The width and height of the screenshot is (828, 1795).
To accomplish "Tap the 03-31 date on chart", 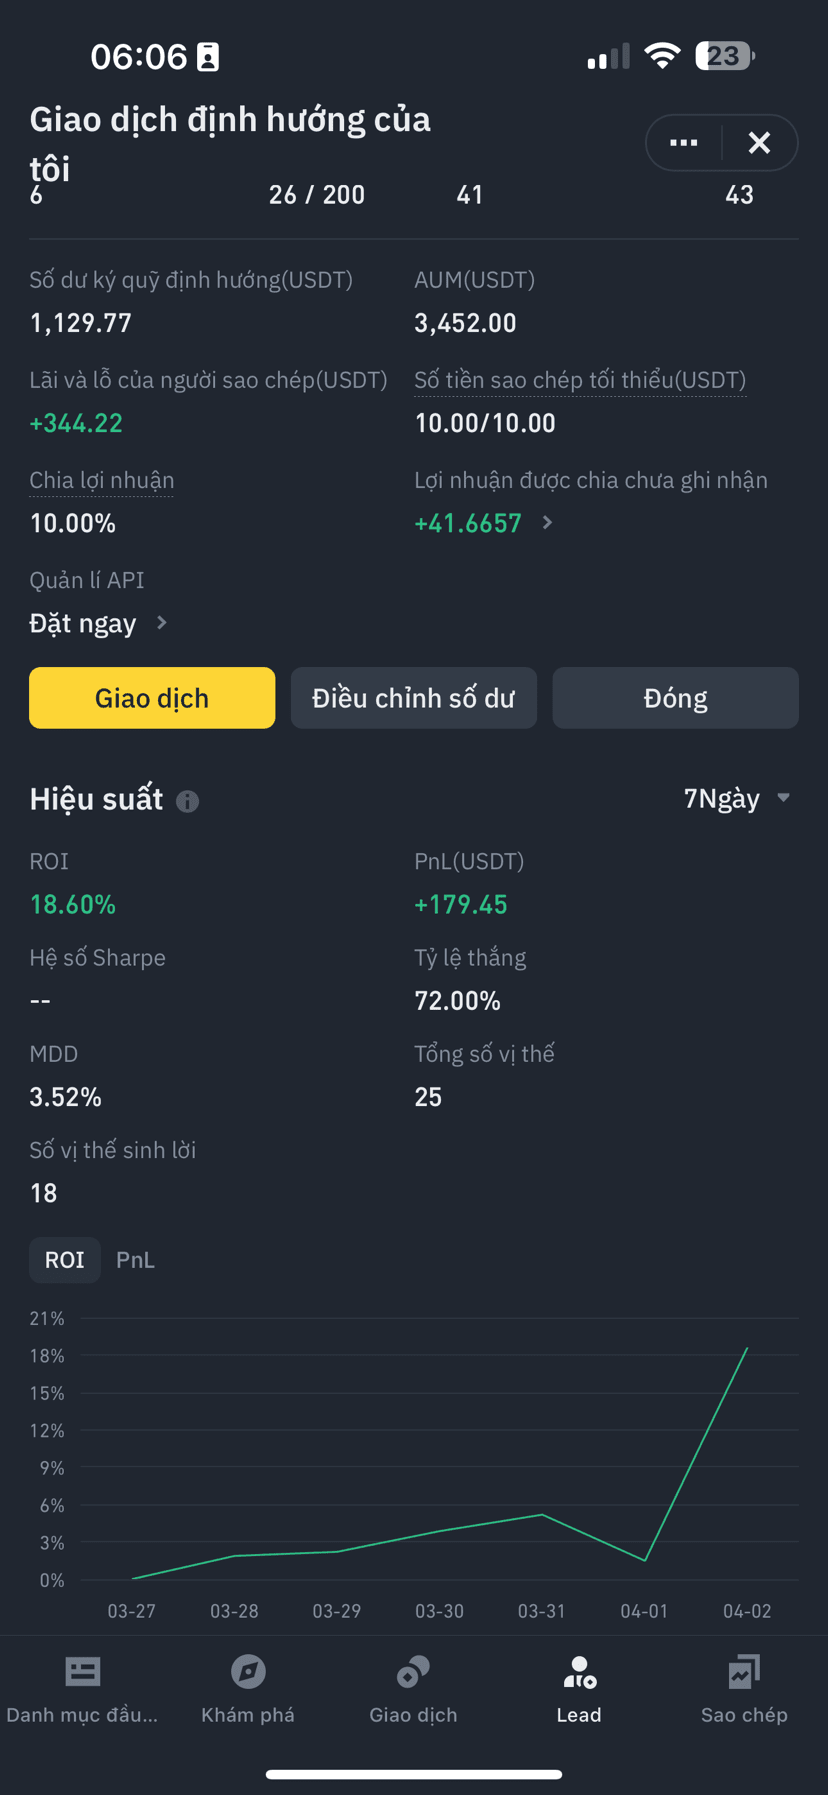I will (541, 1611).
